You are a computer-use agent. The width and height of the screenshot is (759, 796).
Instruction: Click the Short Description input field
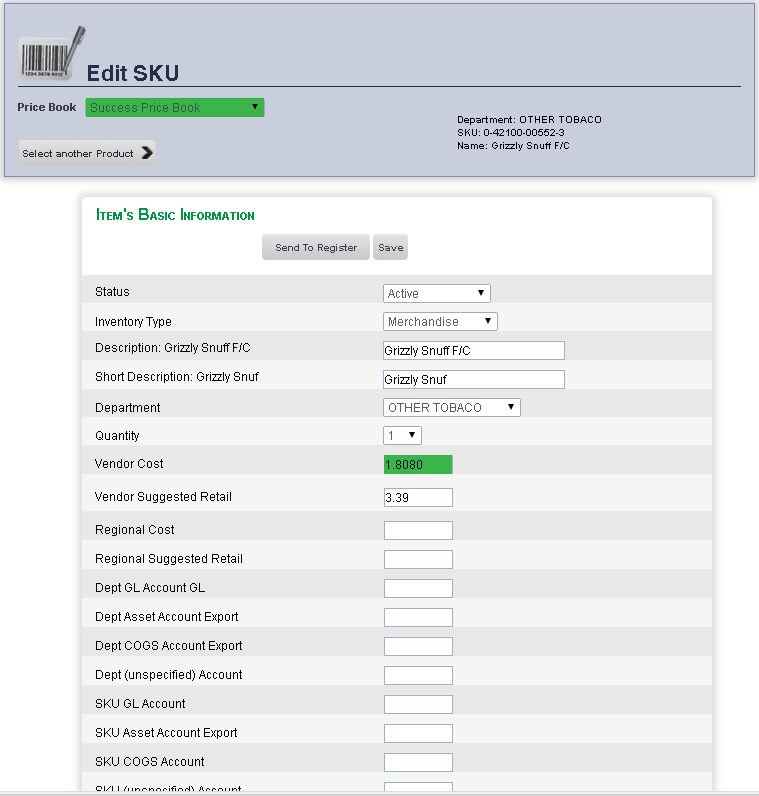(474, 379)
